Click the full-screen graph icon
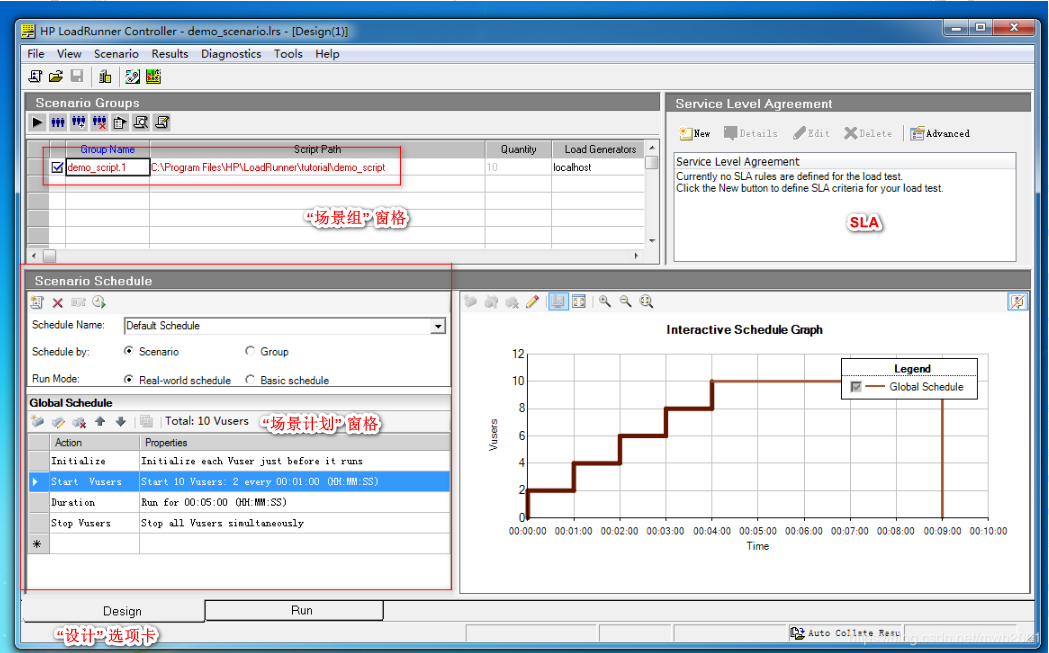1049x653 pixels. (x=579, y=302)
